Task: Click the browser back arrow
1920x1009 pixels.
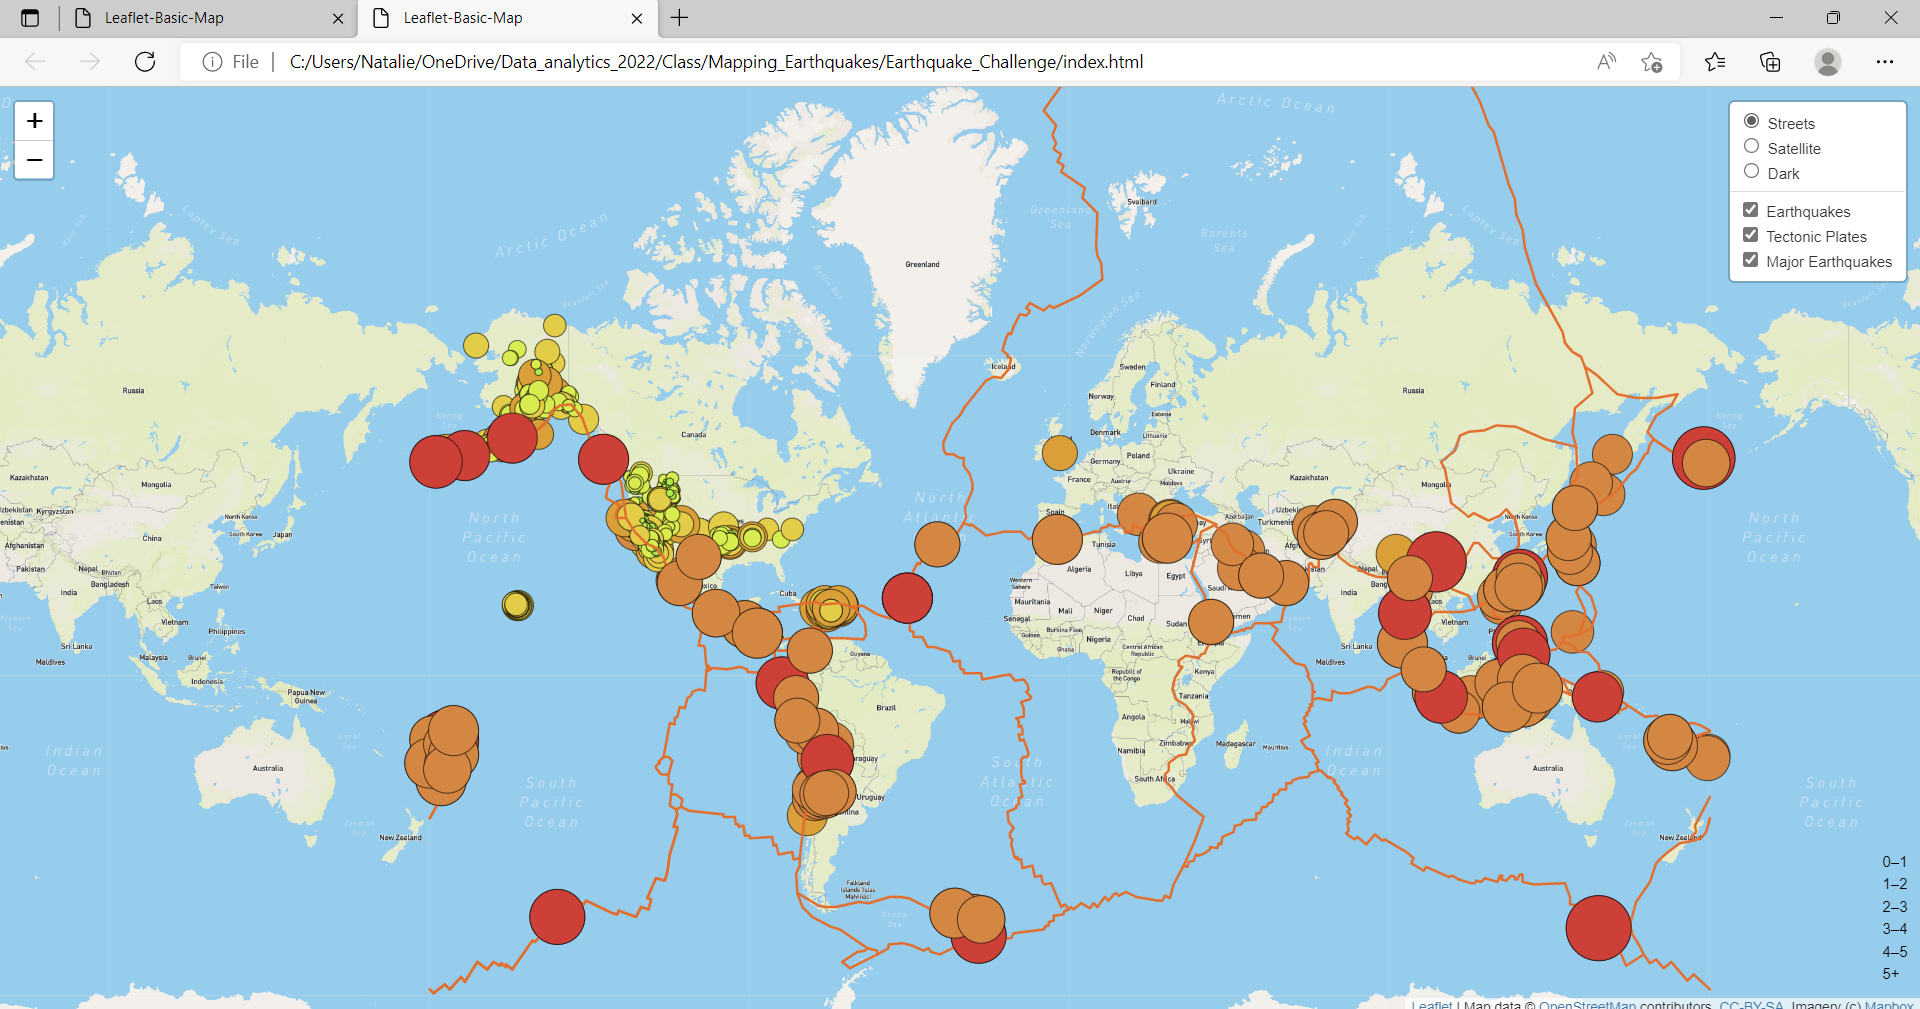Action: (36, 61)
